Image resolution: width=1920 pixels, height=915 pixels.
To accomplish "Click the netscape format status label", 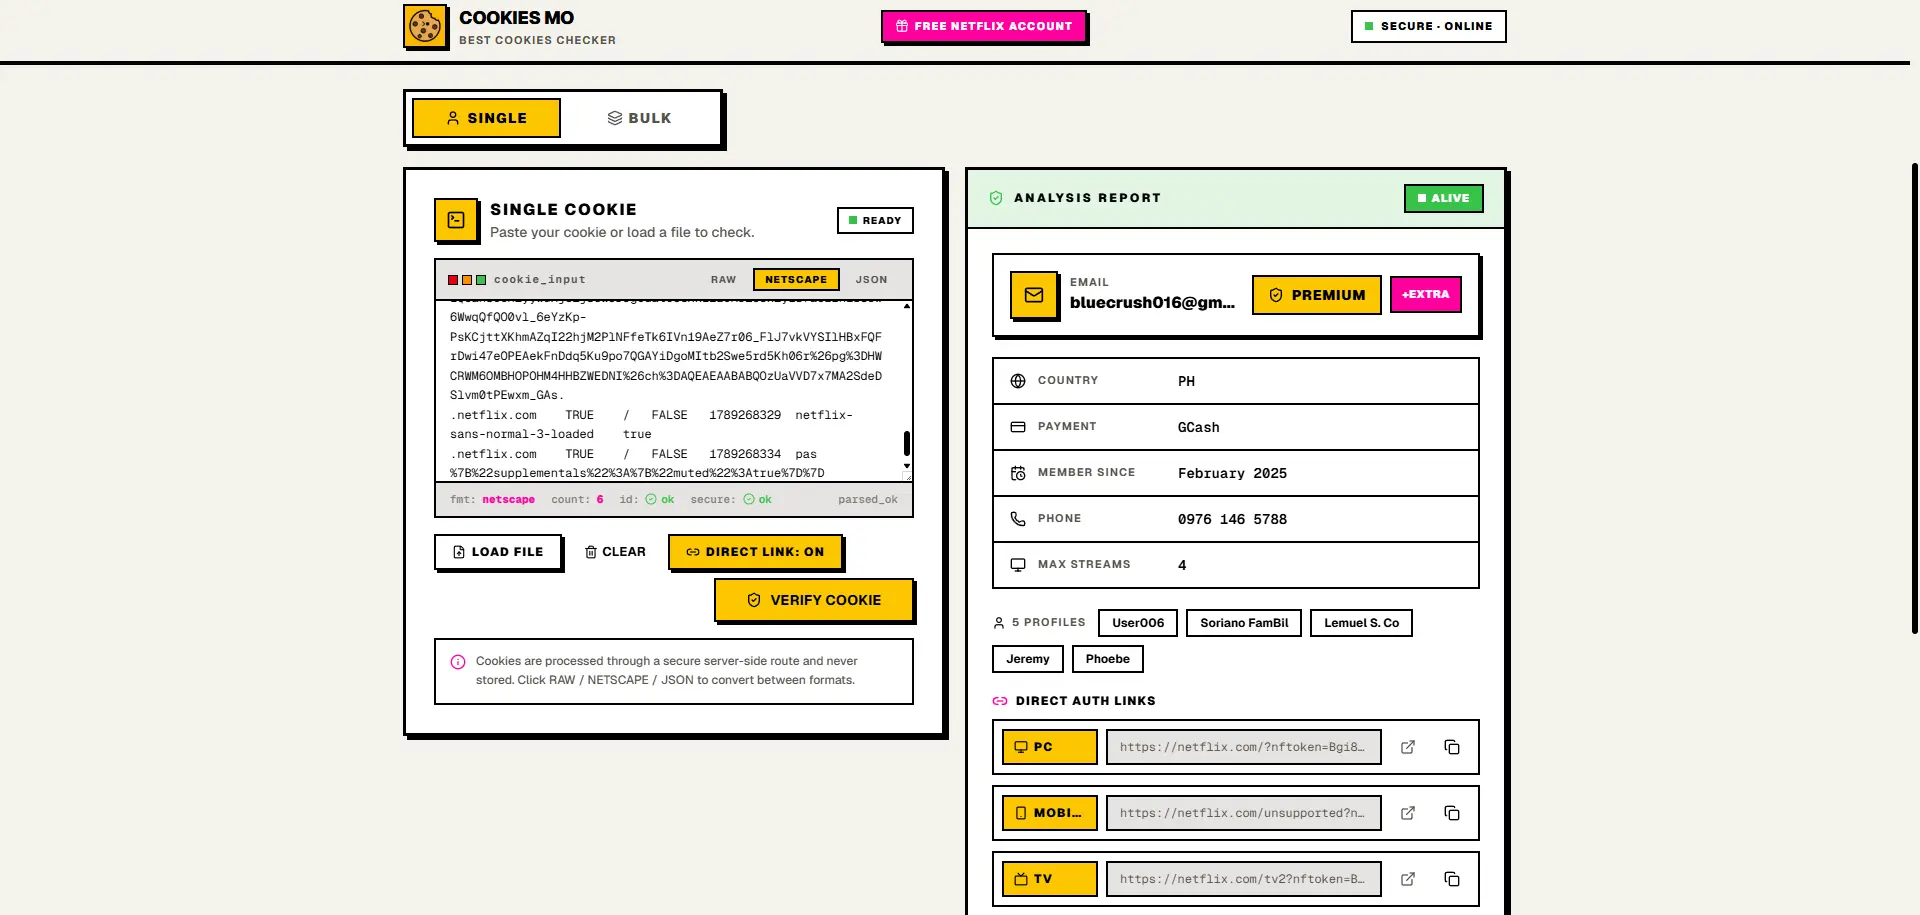I will [508, 500].
